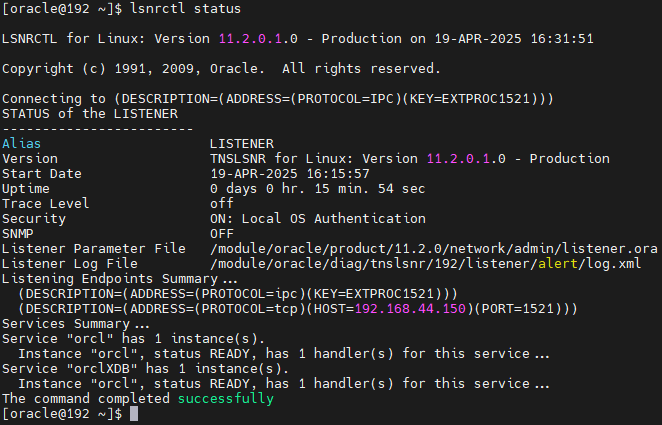Screen dimensions: 662x425
Task: Click the uptime value '0 days 0 hr. 15 min. 54 sec'
Action: point(317,189)
